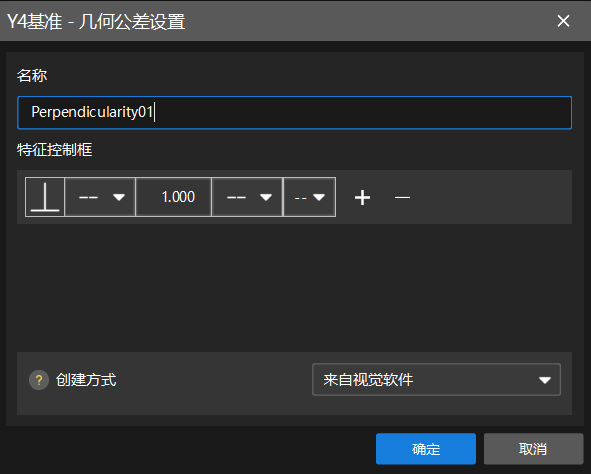591x474 pixels.
Task: Focus the Perpendicularity01 name field
Action: point(294,113)
